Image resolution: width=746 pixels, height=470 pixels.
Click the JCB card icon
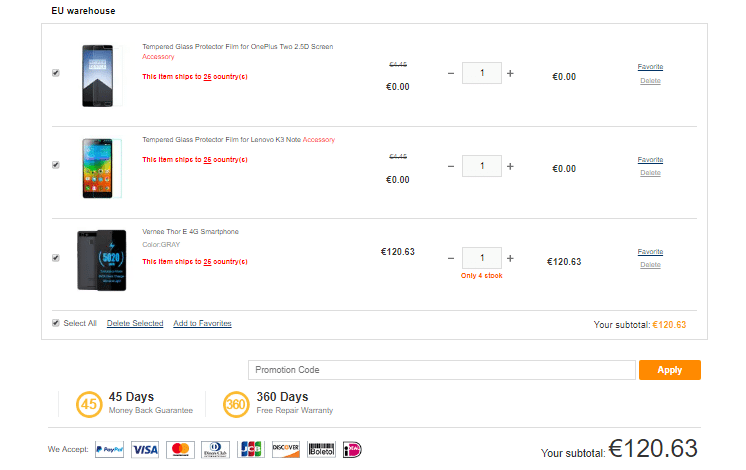click(251, 449)
